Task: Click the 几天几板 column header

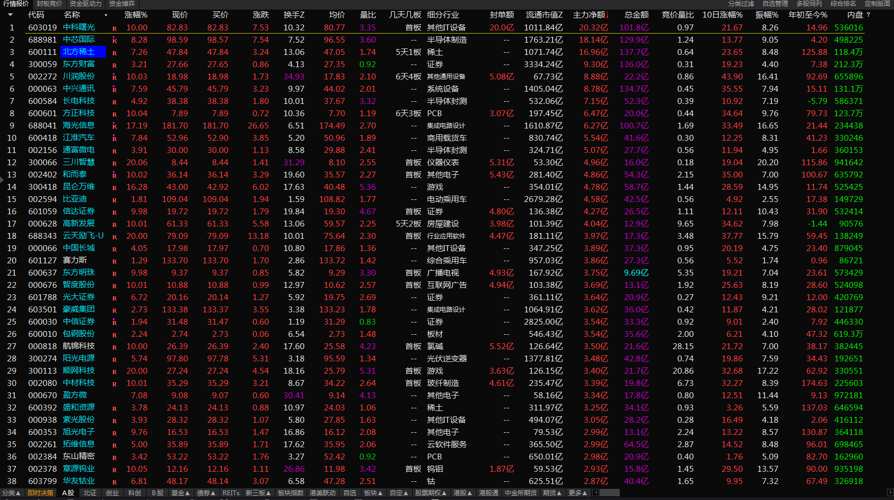Action: coord(405,15)
